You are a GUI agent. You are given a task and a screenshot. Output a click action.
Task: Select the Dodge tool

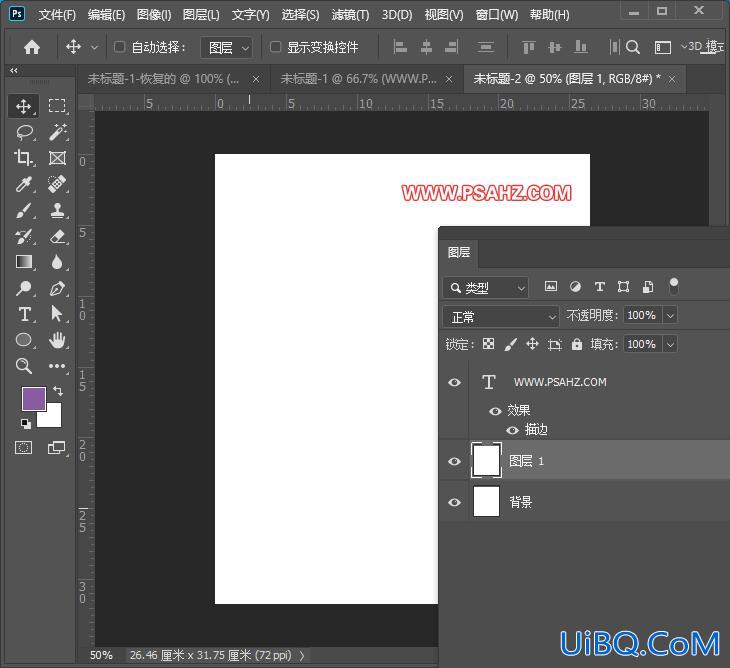23,288
